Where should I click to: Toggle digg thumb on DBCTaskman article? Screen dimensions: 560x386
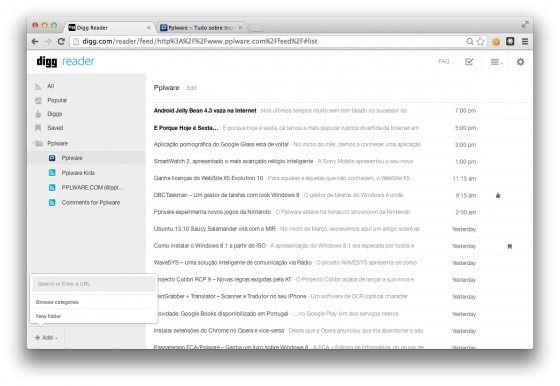[498, 195]
